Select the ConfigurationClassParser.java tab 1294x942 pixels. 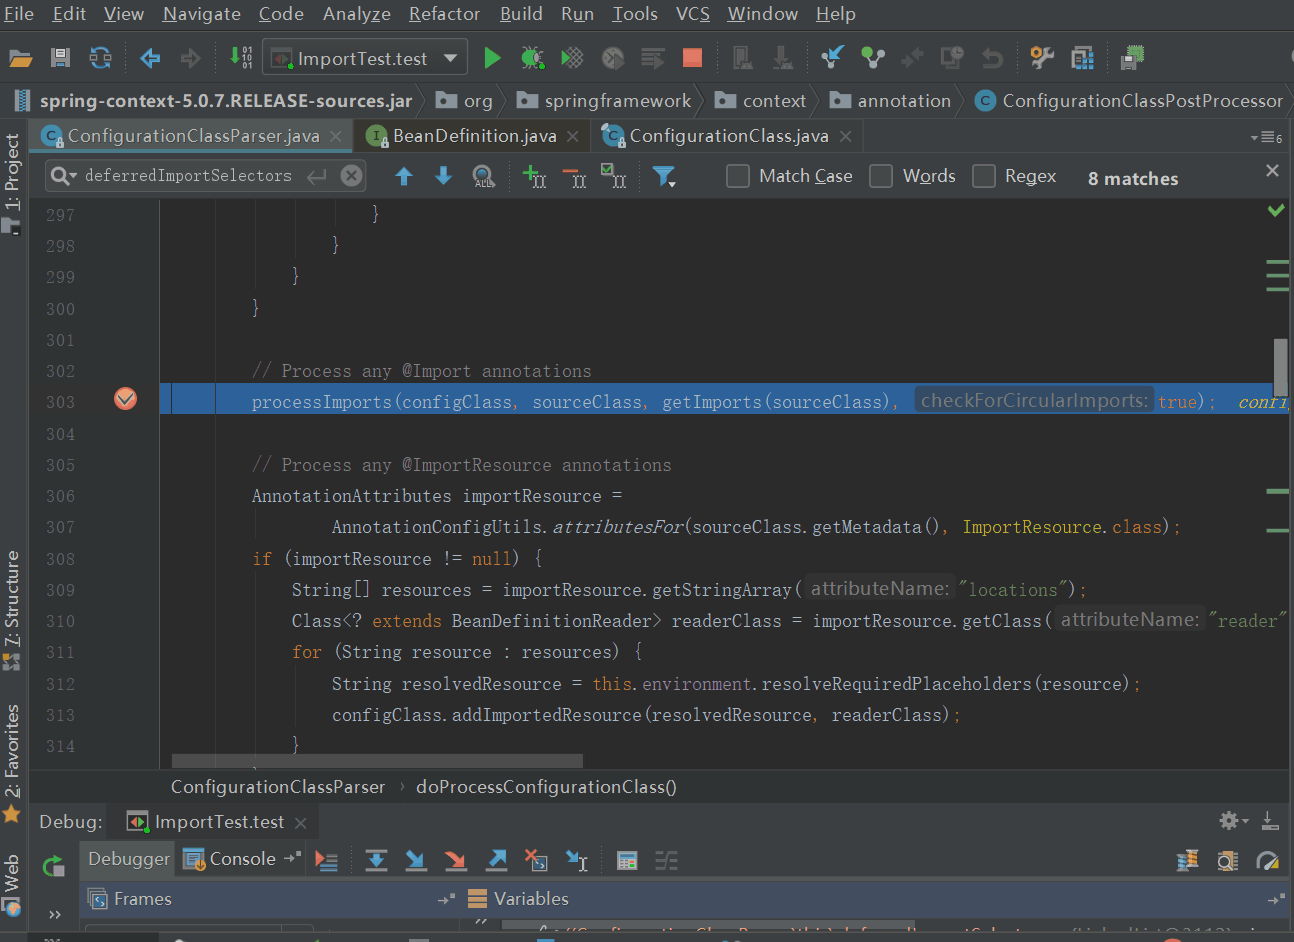pyautogui.click(x=193, y=135)
